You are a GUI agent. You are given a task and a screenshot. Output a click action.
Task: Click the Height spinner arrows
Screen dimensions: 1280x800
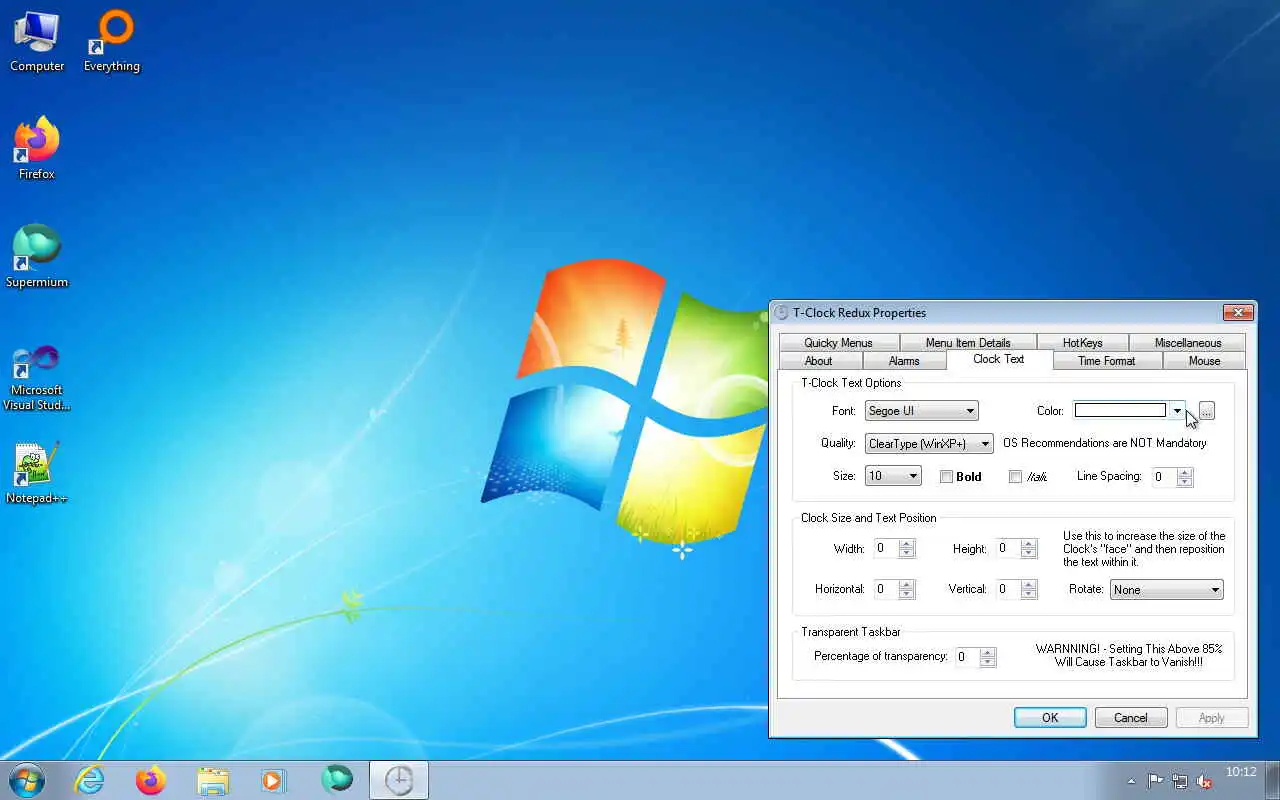(x=1029, y=549)
